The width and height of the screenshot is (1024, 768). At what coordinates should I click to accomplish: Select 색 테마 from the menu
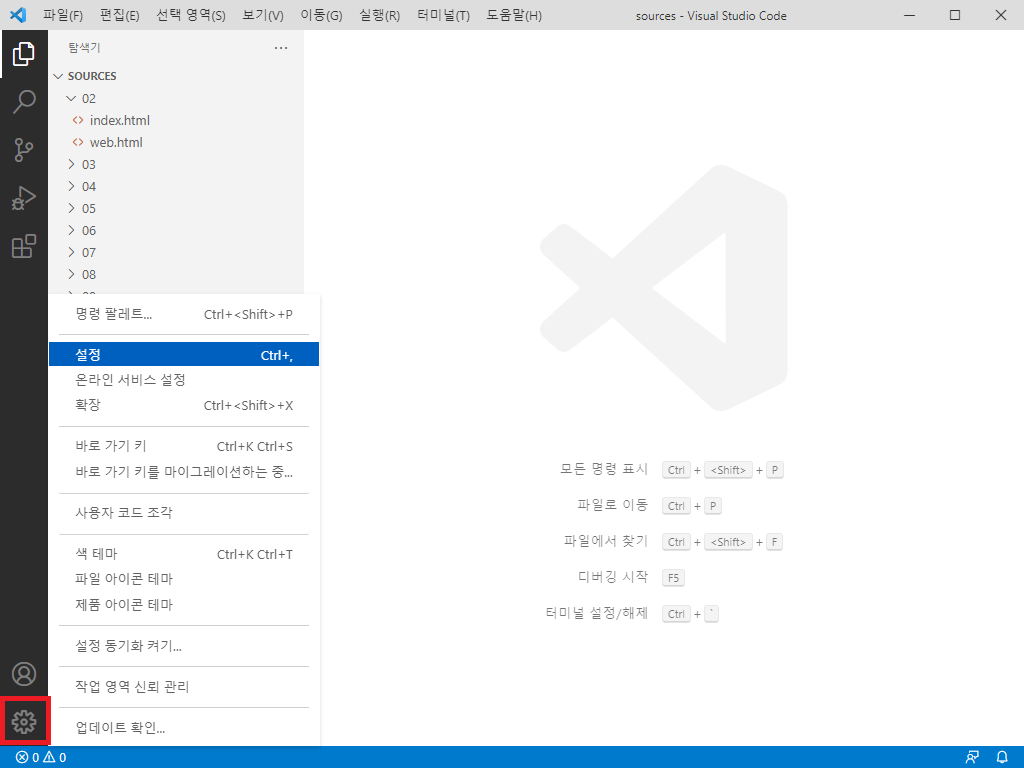tap(184, 554)
